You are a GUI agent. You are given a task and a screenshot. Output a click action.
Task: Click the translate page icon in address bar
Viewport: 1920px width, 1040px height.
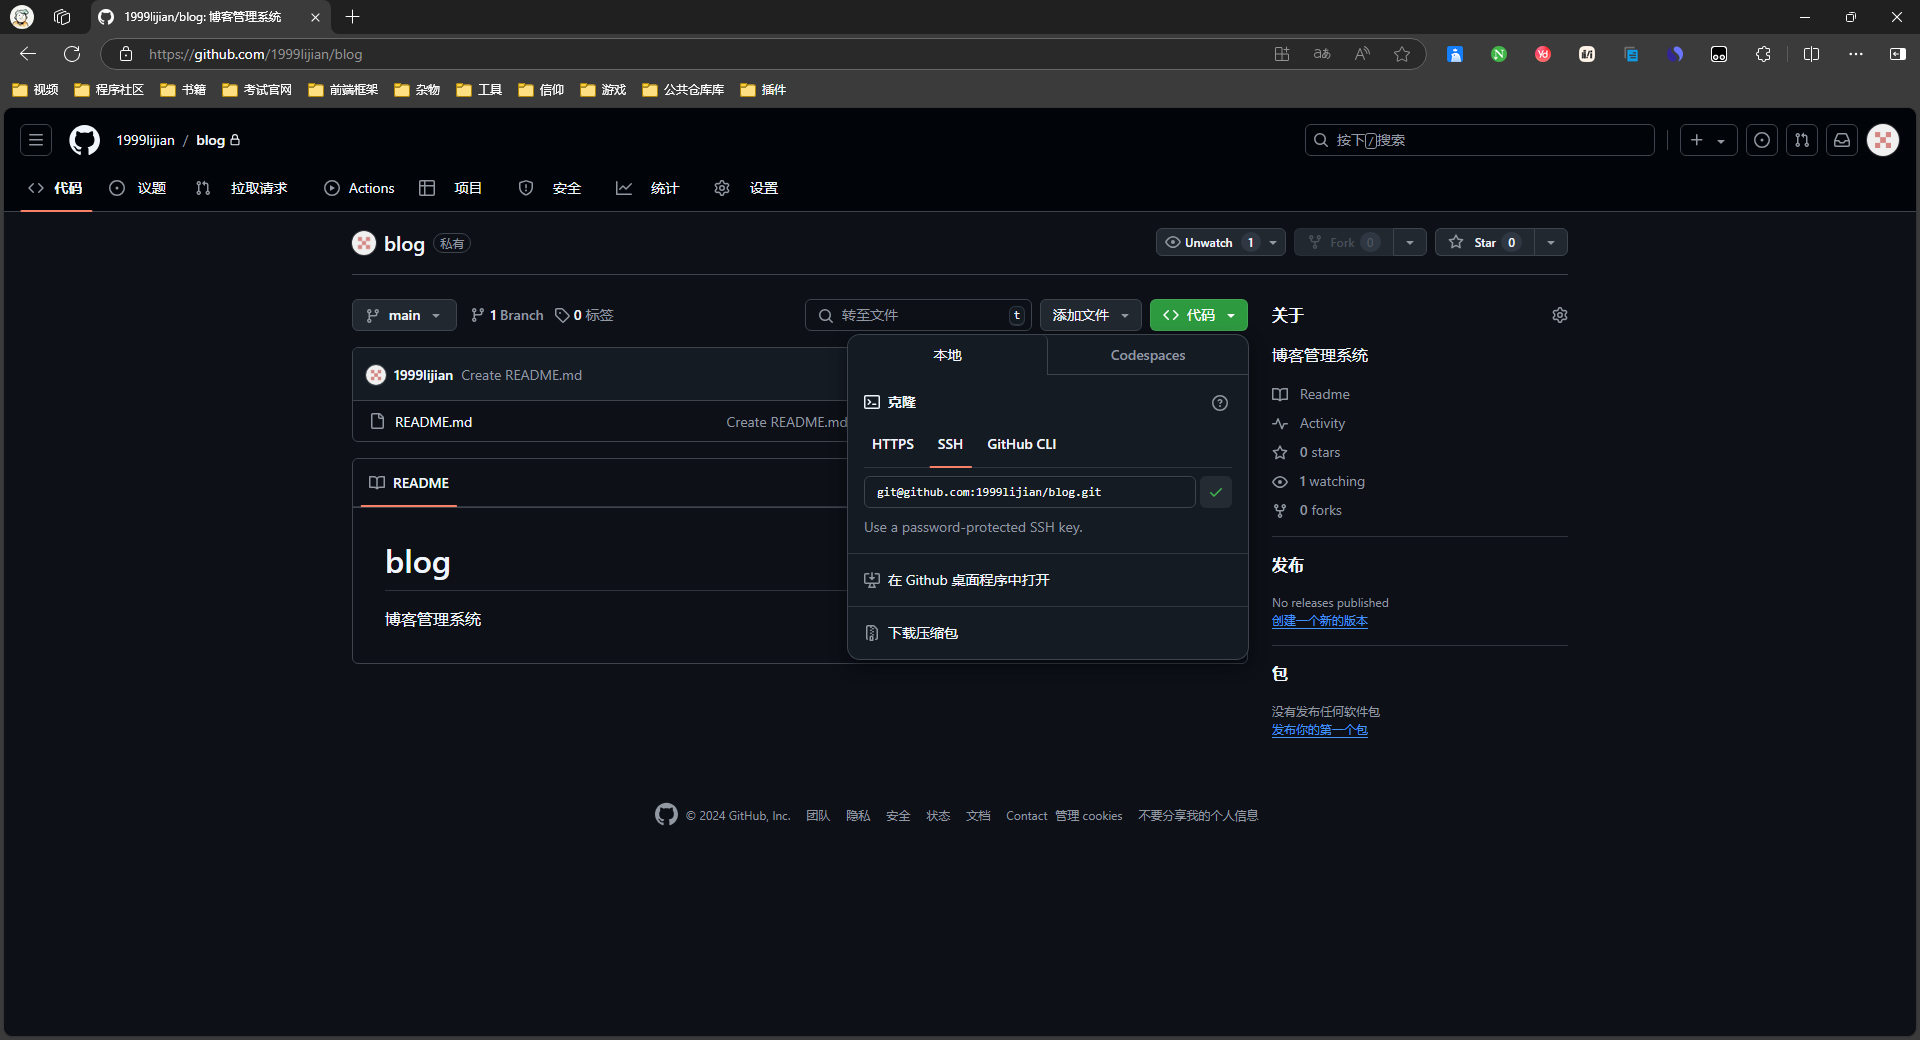[1322, 54]
